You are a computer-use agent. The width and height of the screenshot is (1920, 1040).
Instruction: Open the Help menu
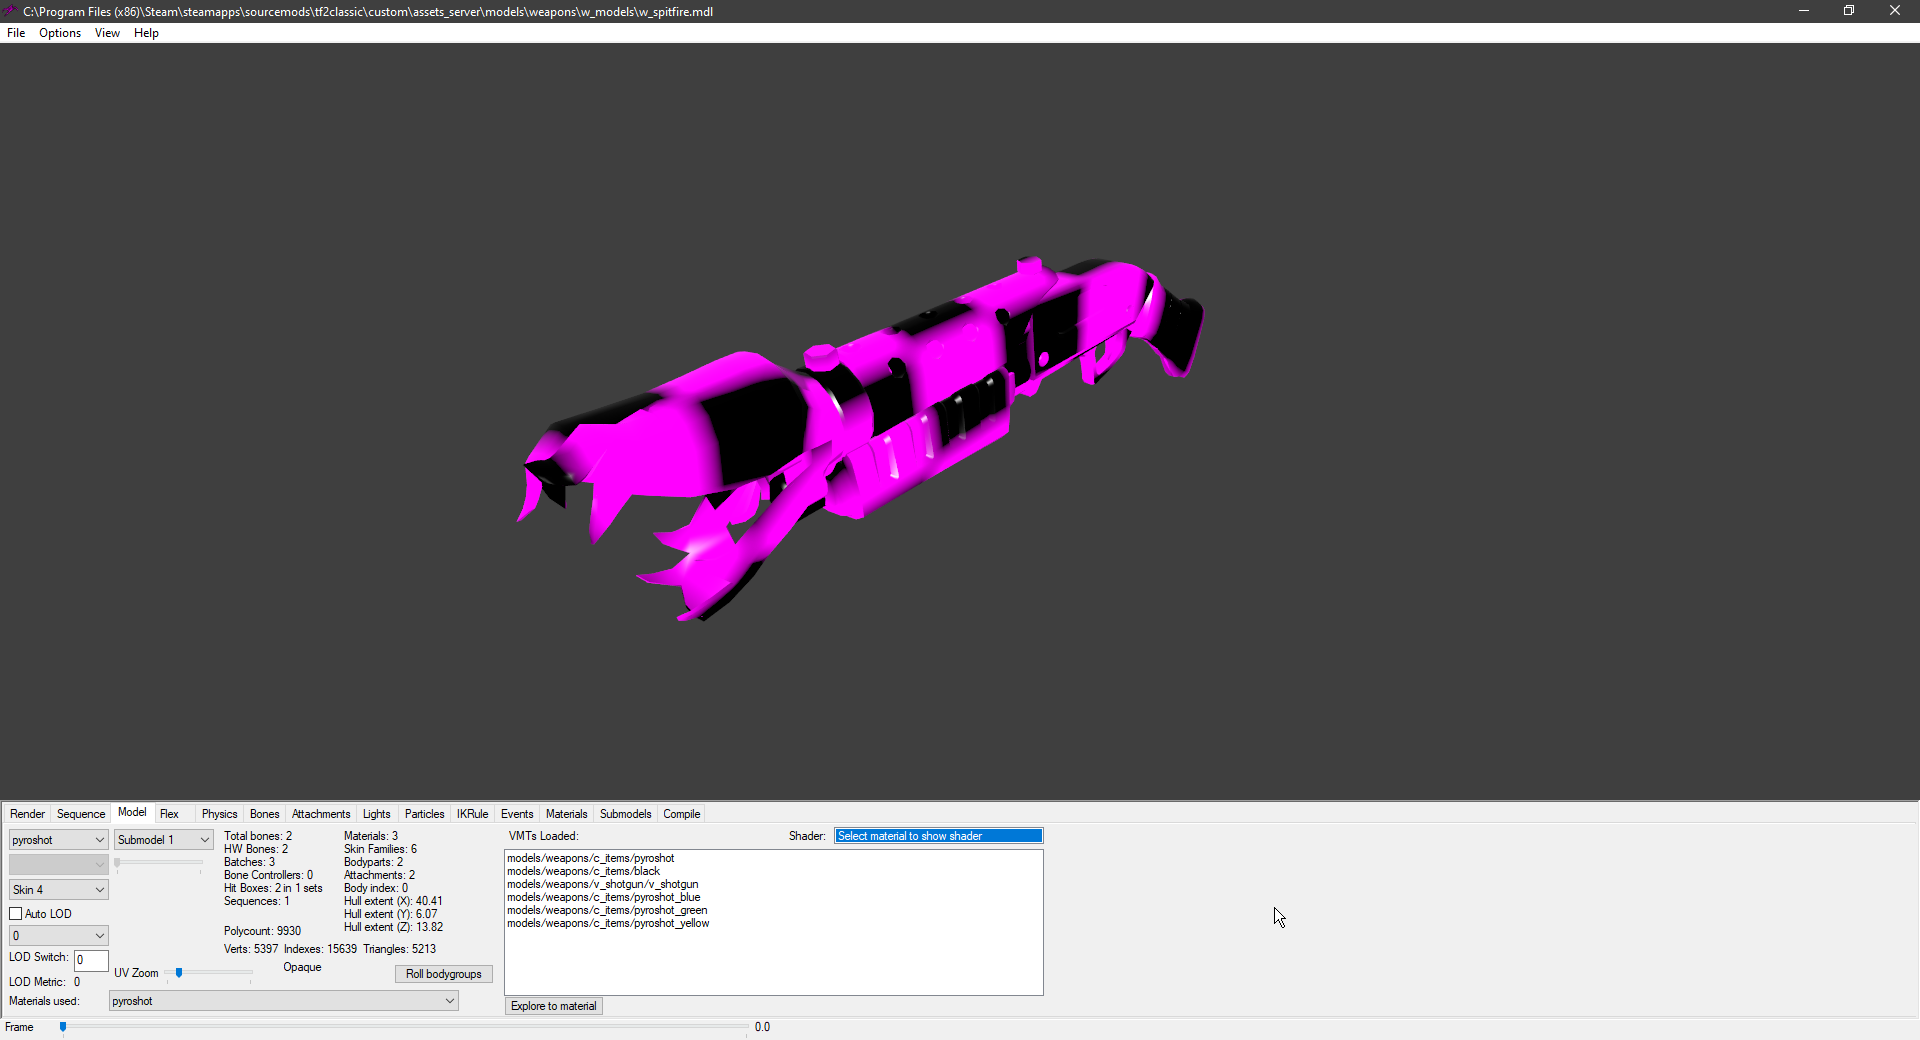(x=146, y=33)
